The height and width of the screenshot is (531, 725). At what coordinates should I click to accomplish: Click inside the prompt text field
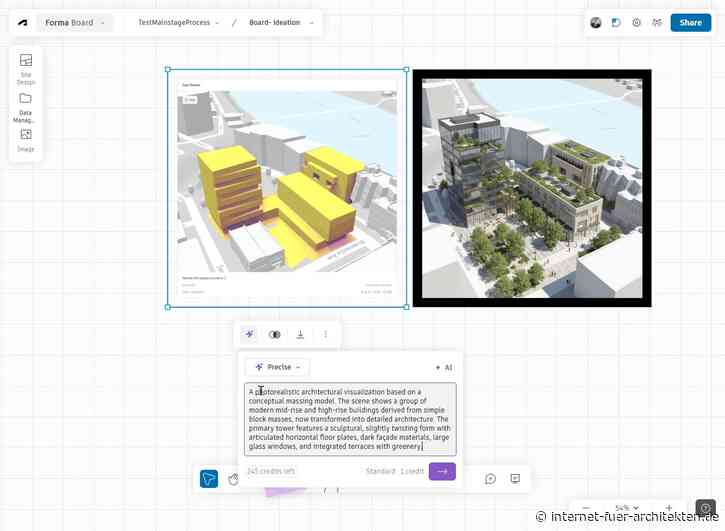(350, 419)
